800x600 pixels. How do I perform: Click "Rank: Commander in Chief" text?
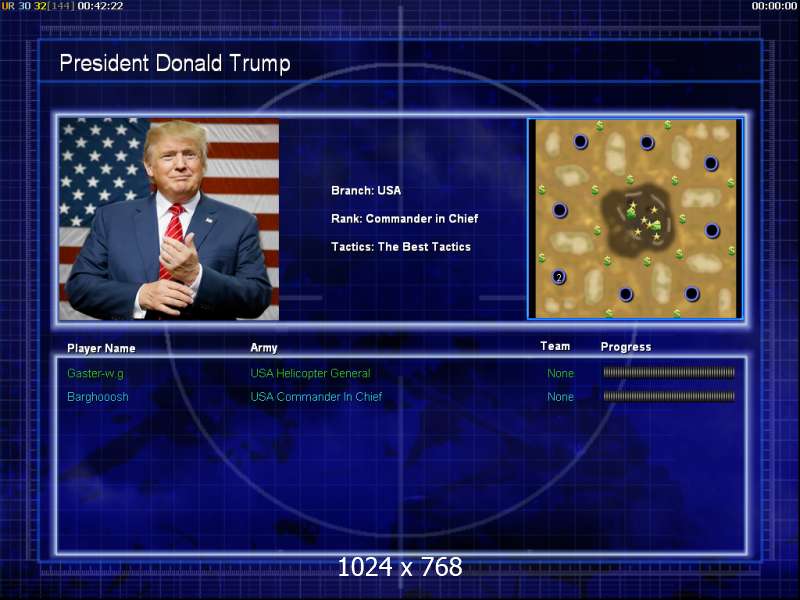(405, 218)
